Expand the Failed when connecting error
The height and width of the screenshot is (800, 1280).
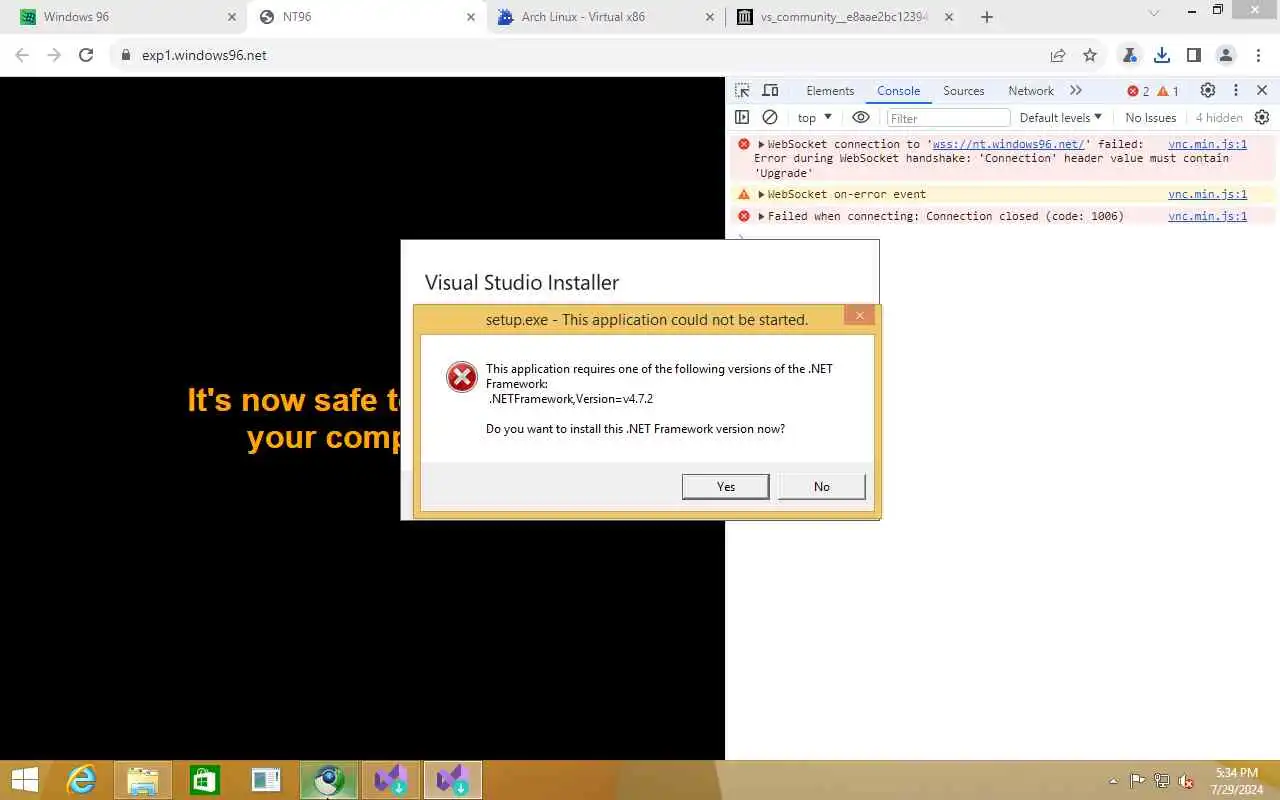(x=761, y=216)
